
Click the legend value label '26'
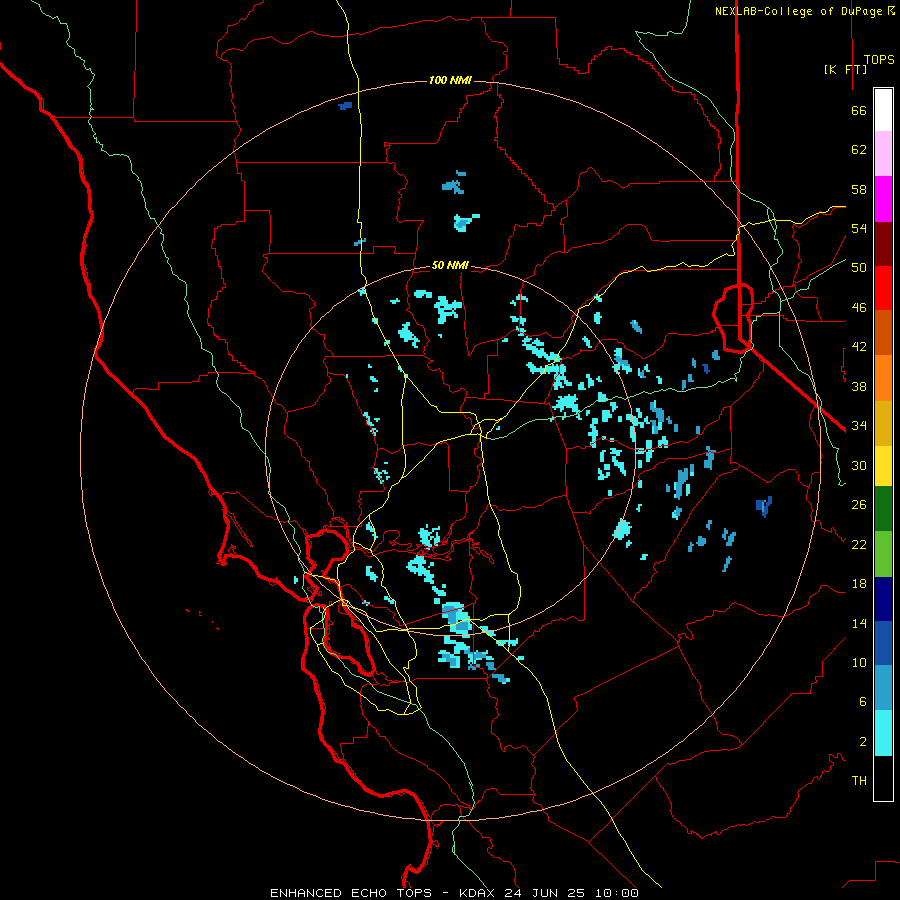(x=859, y=505)
